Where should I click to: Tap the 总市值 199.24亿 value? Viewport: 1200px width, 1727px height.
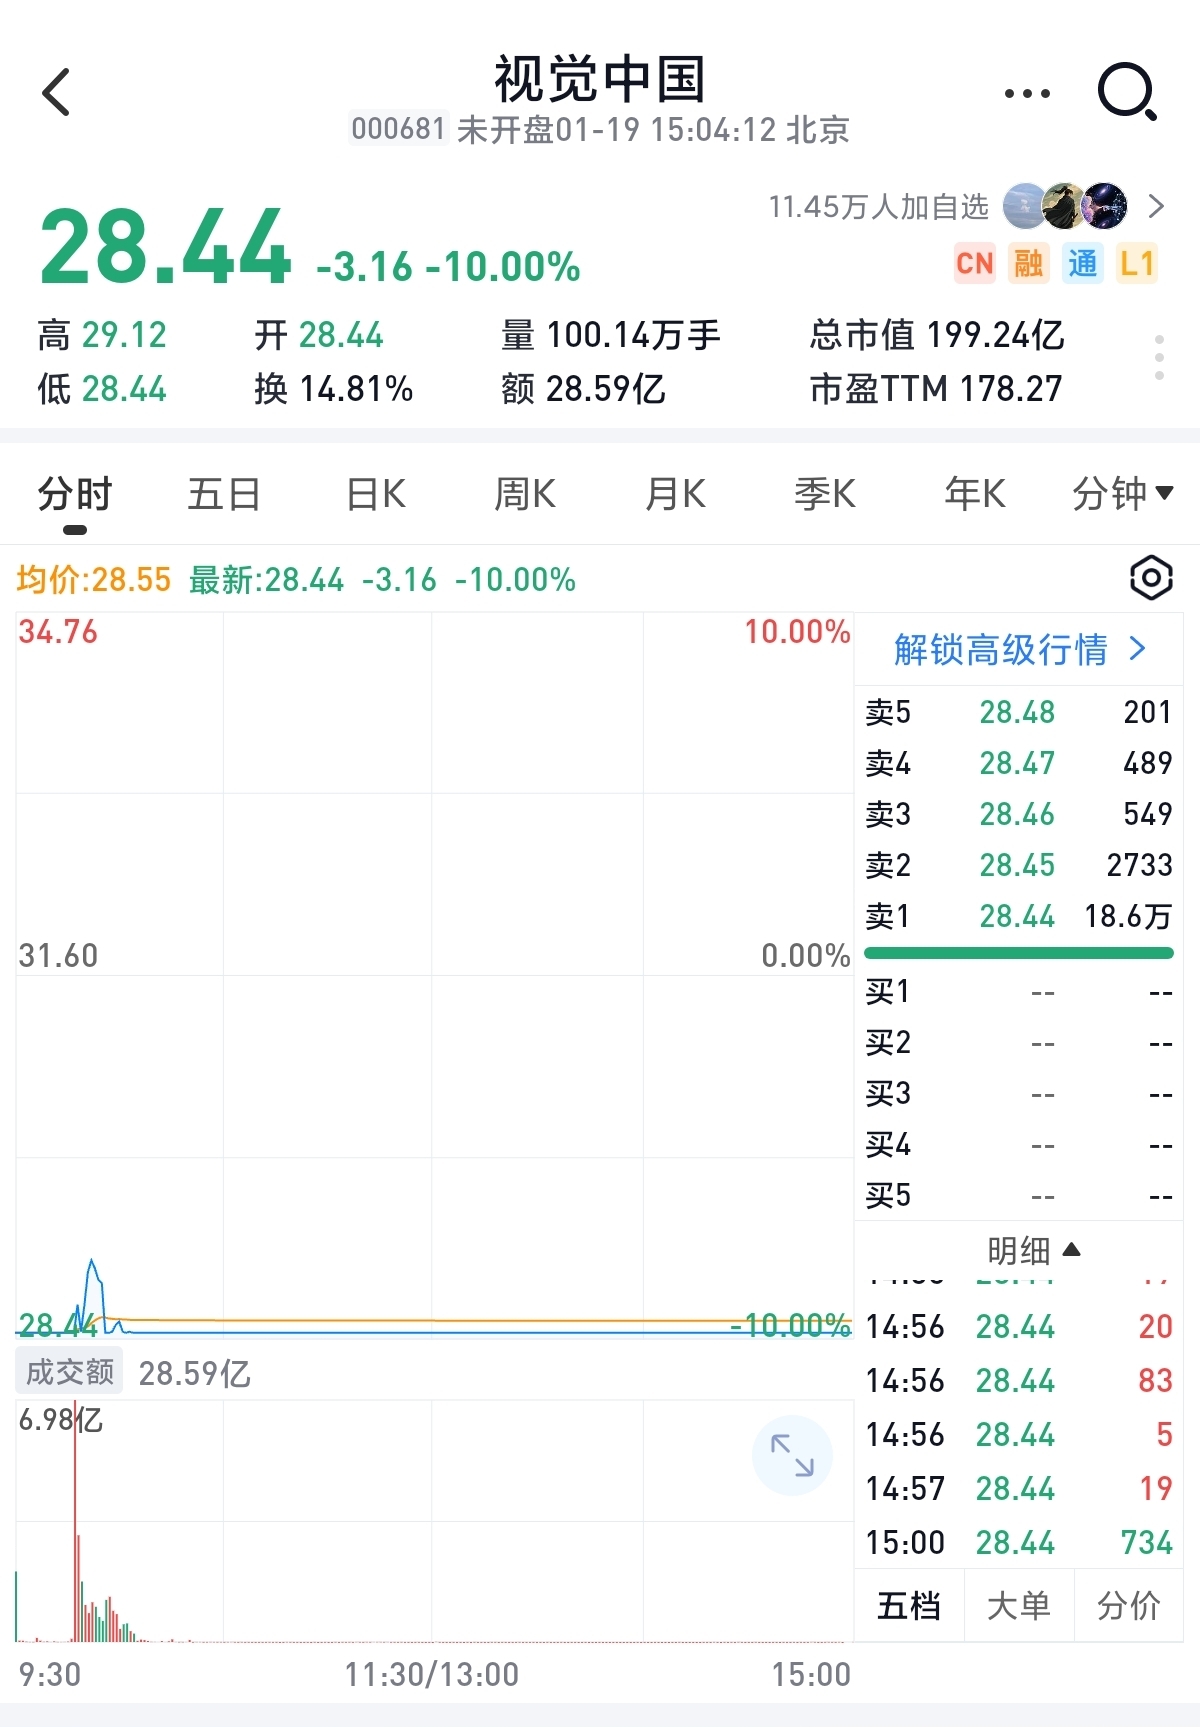[937, 335]
